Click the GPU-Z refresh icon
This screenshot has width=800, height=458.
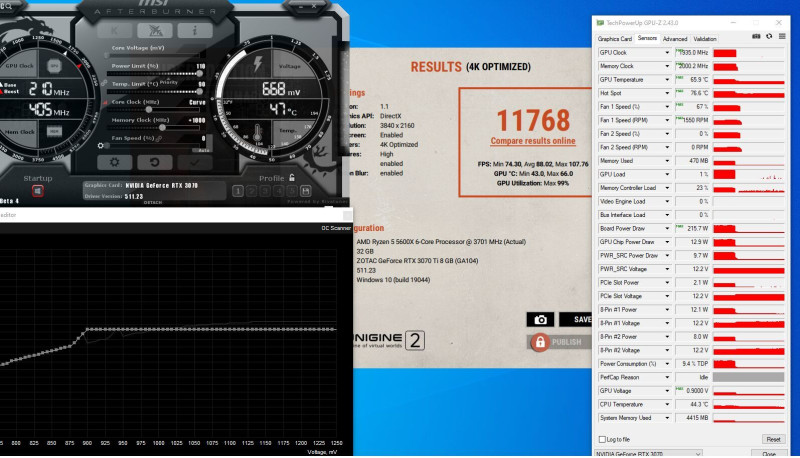[x=769, y=37]
